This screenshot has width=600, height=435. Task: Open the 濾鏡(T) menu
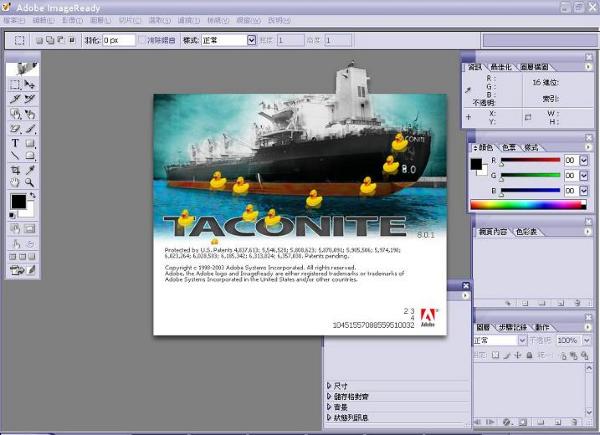tap(189, 20)
